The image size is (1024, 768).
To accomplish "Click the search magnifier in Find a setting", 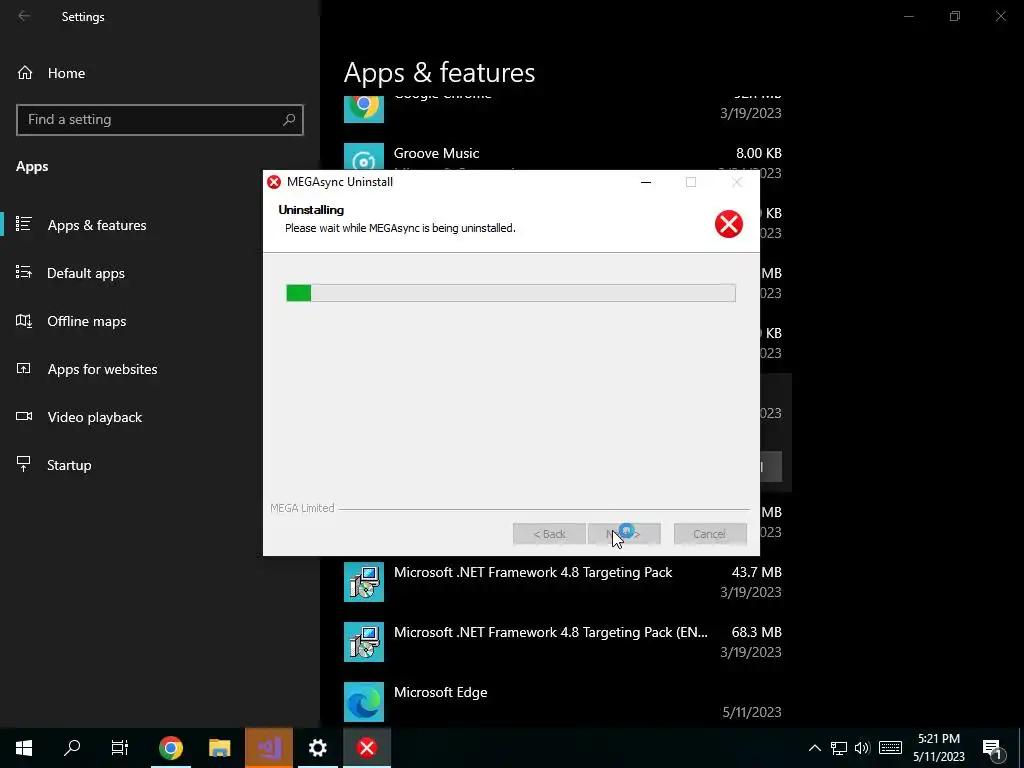I will click(x=289, y=120).
